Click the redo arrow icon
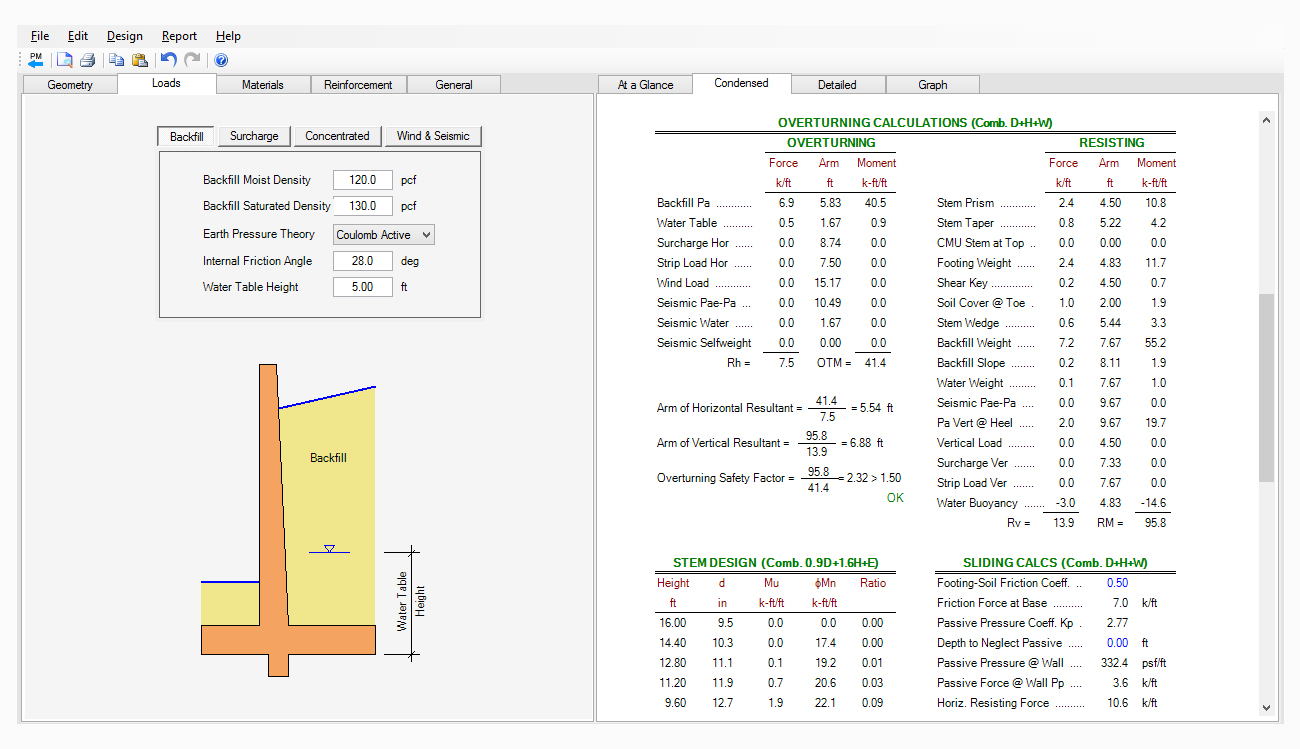Screen dimensions: 1300x749 [192, 61]
